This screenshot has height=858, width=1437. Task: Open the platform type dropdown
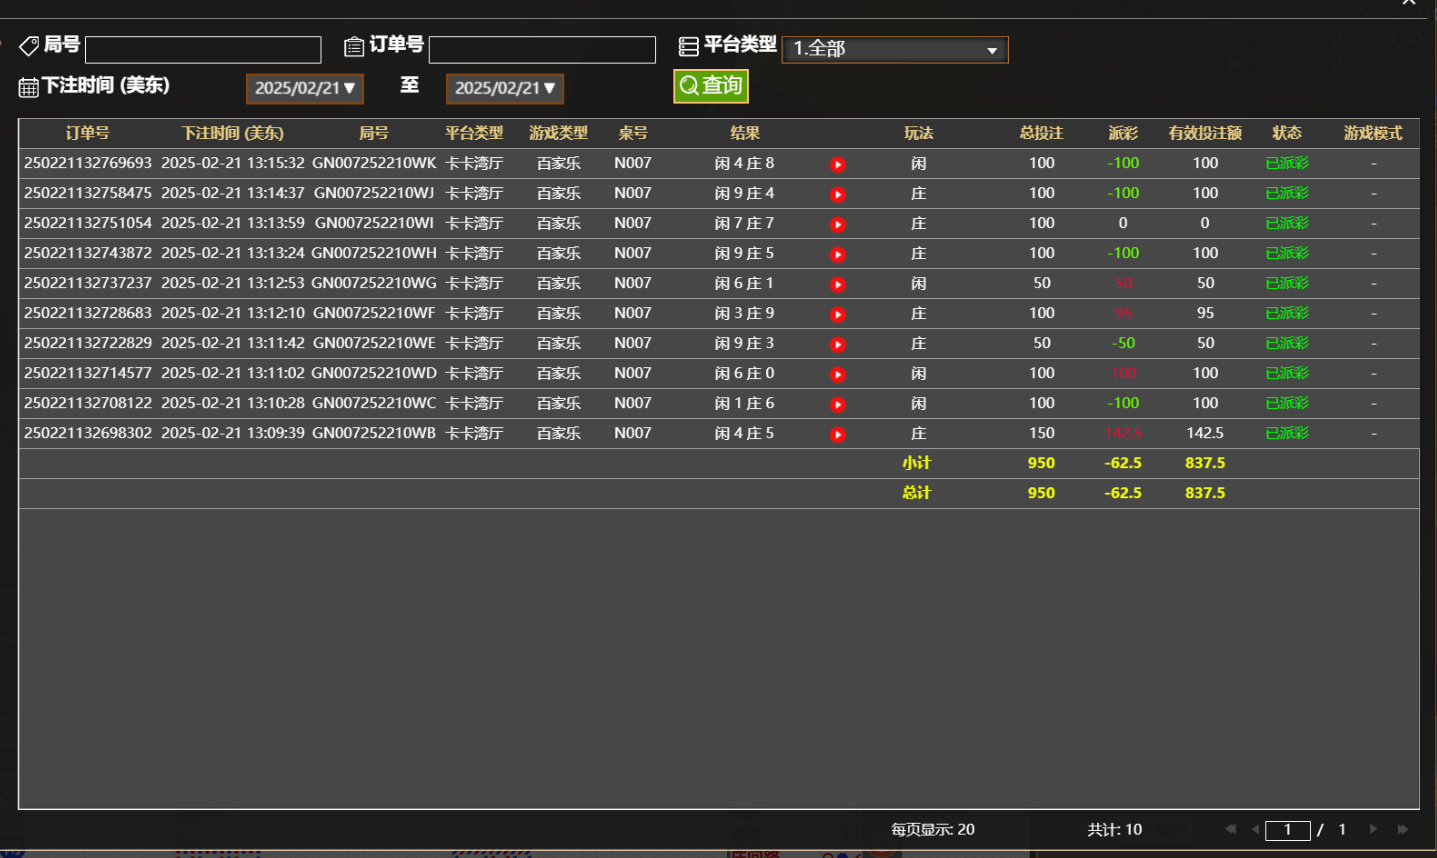(895, 49)
